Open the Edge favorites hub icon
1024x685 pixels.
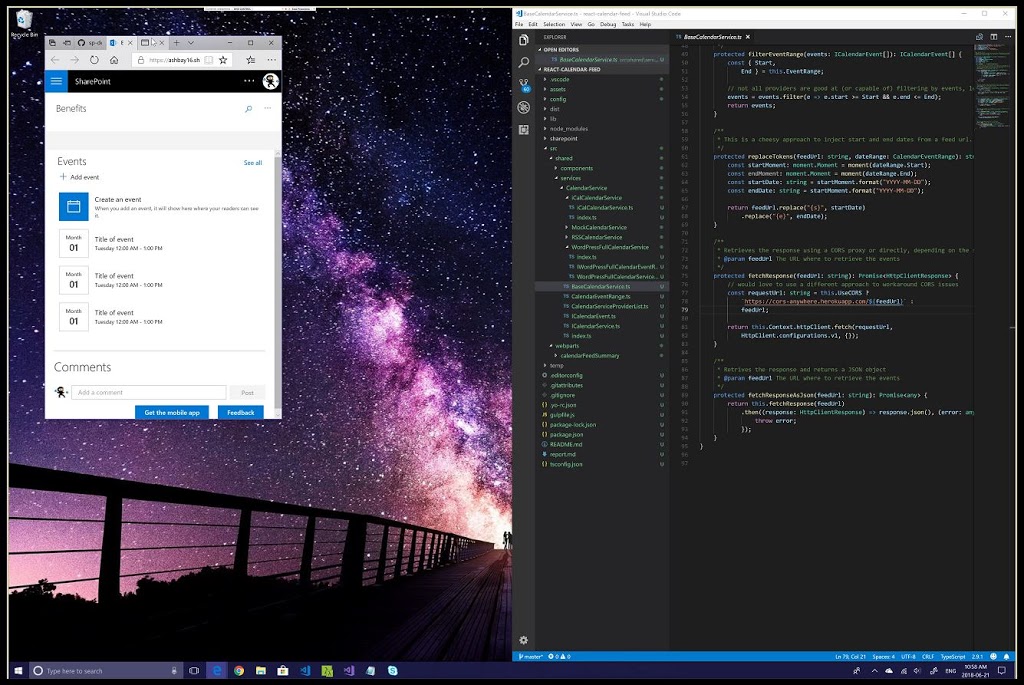[251, 60]
